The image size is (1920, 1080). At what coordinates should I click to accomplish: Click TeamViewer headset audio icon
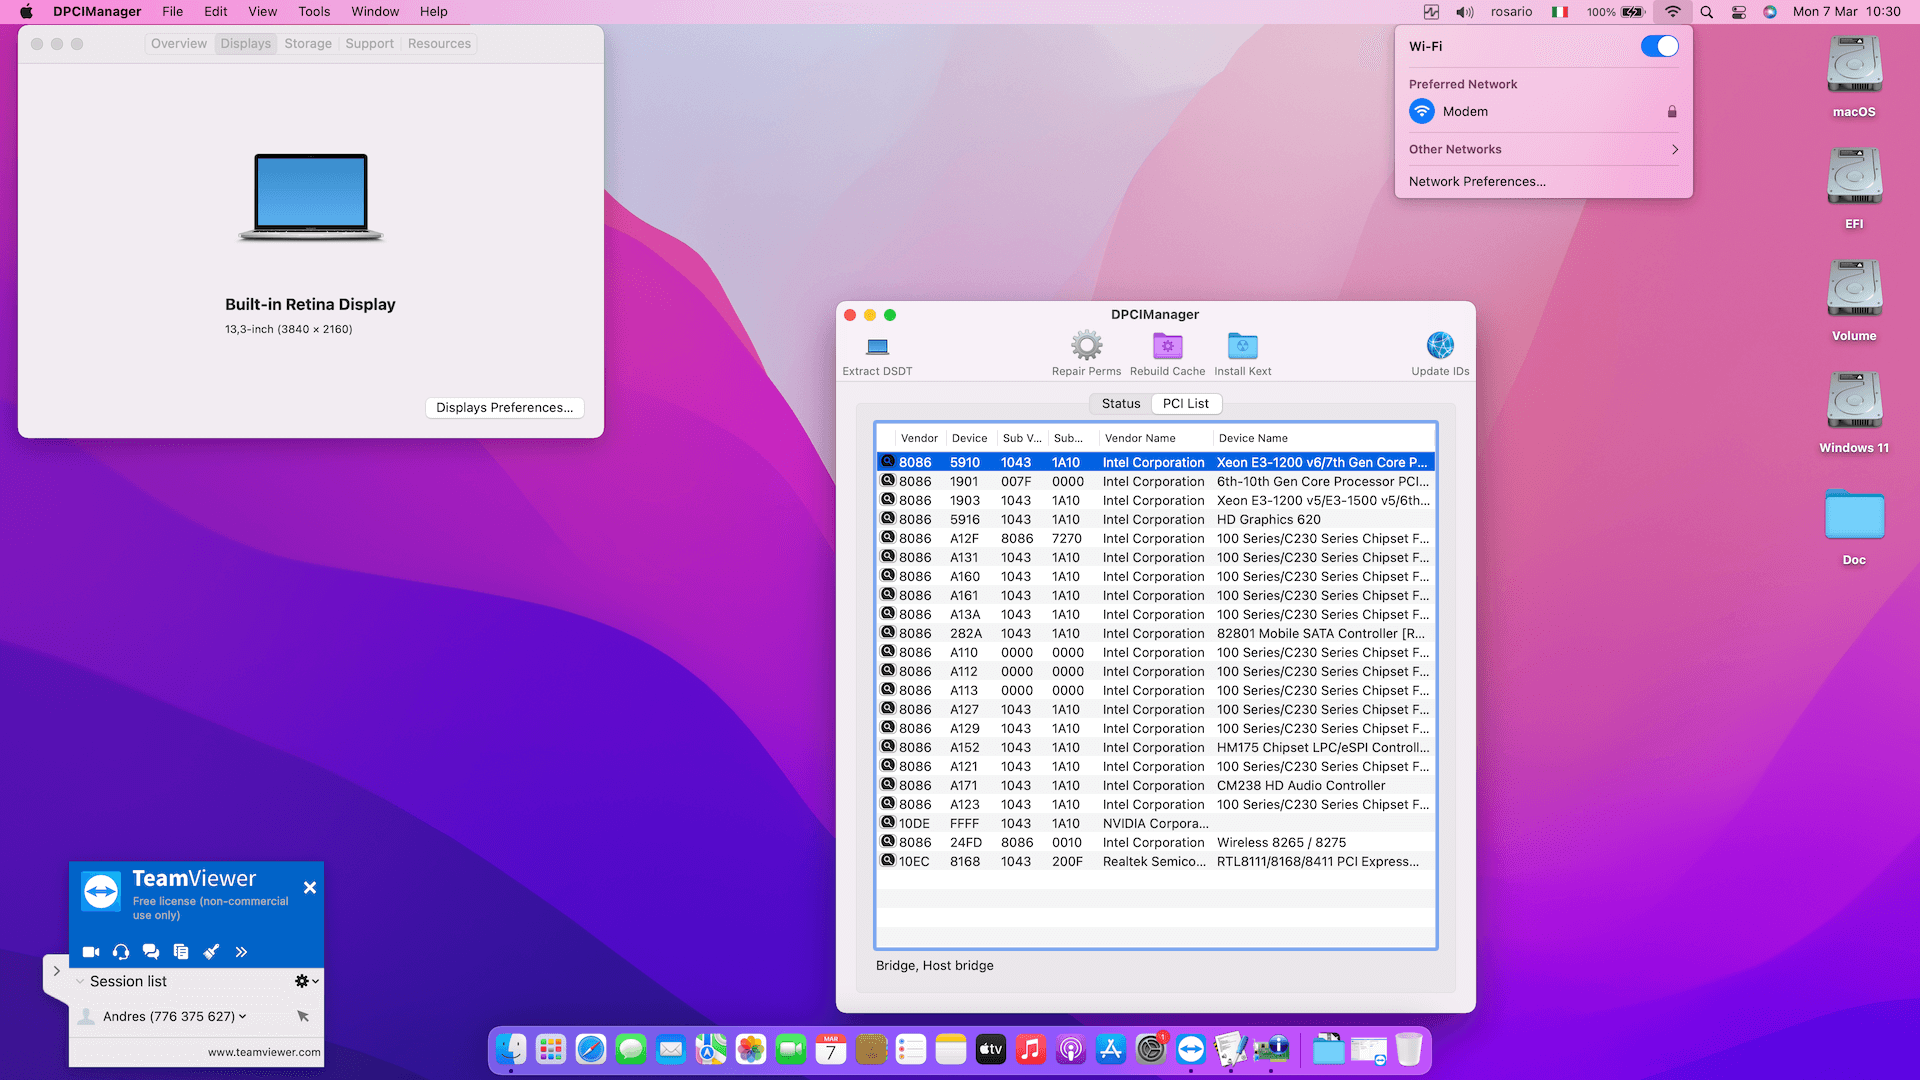pos(121,952)
